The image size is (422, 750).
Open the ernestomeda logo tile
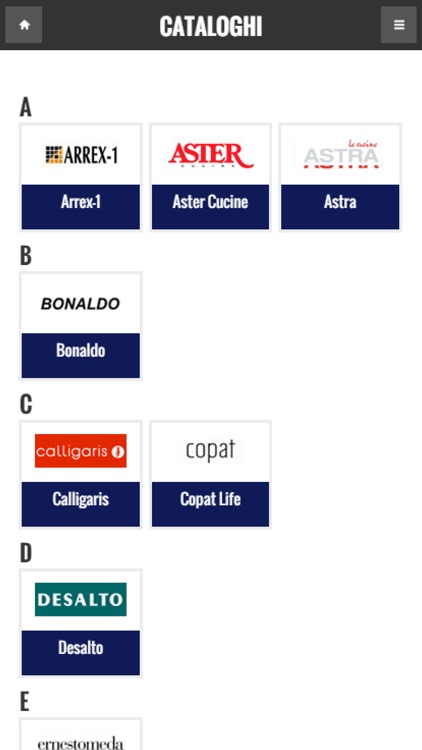pos(81,735)
